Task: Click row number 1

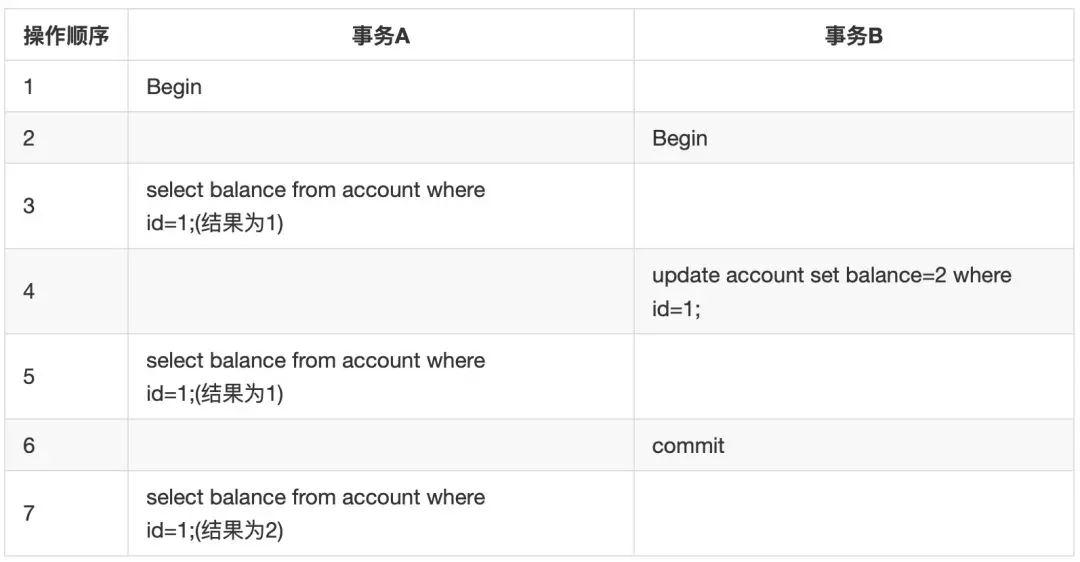Action: pos(28,87)
